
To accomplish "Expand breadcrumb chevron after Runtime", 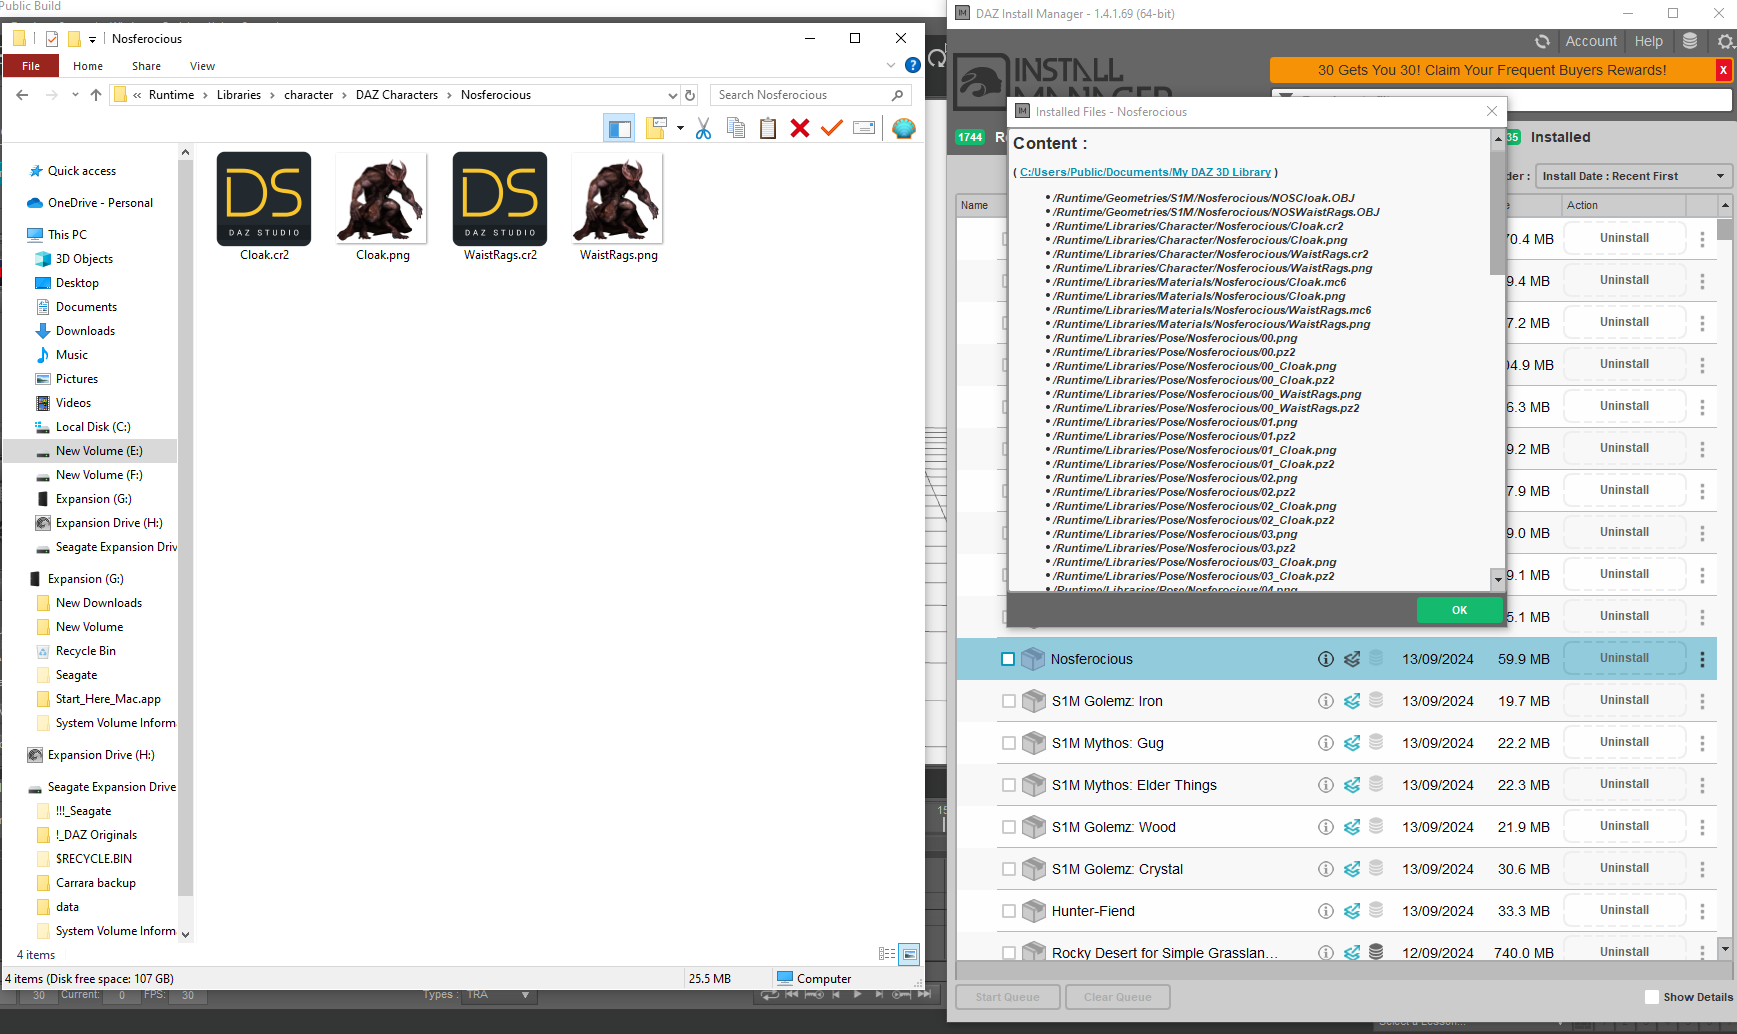I will [206, 95].
